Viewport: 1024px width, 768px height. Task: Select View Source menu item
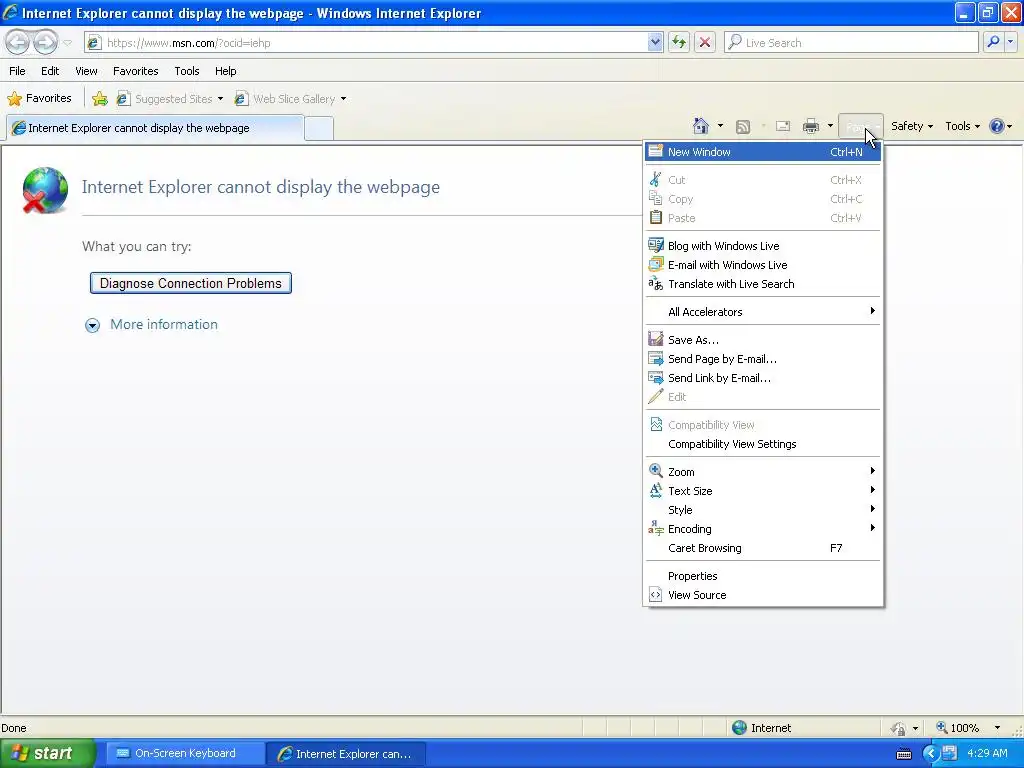[763, 594]
